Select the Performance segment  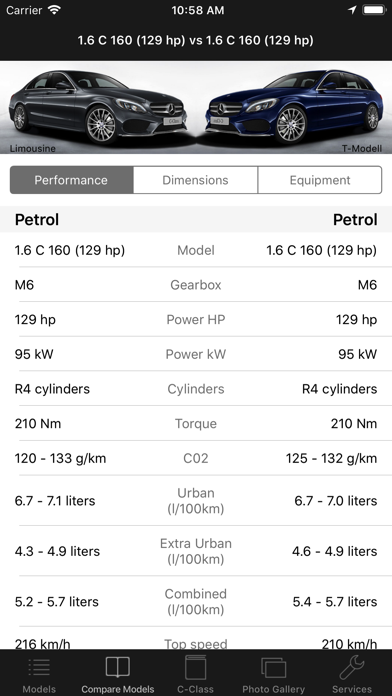tap(71, 180)
